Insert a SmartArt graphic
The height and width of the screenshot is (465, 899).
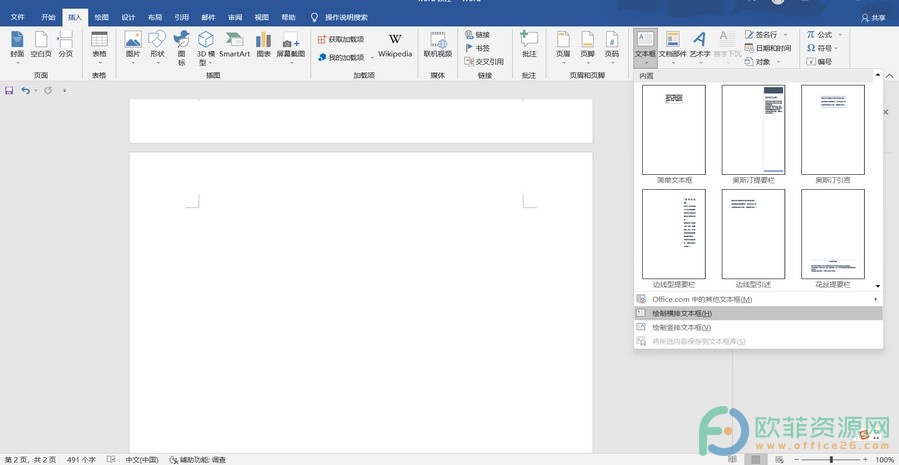point(234,45)
